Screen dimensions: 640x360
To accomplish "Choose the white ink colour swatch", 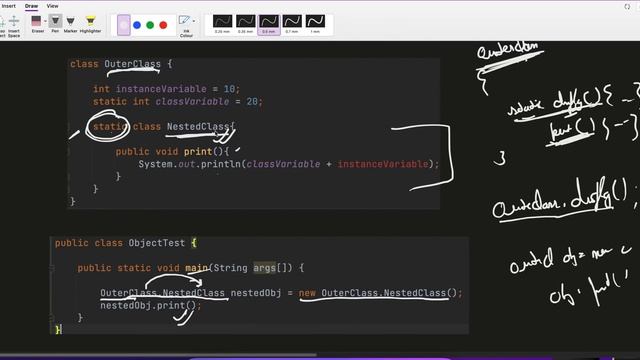I will pyautogui.click(x=124, y=25).
